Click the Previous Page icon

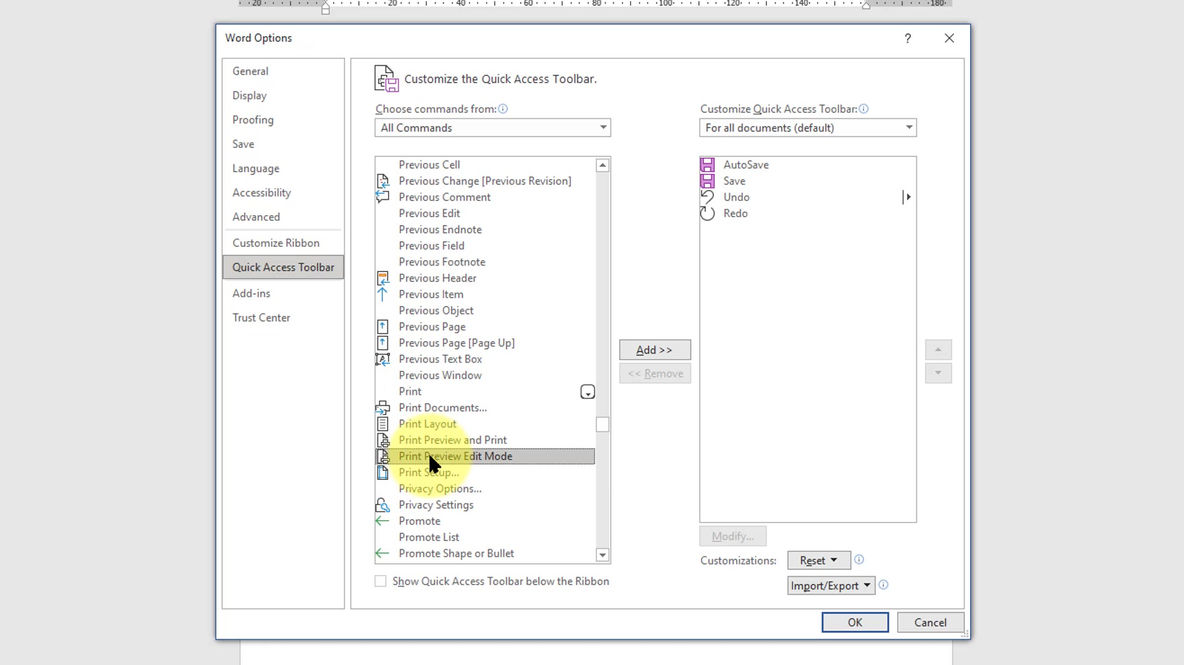383,327
